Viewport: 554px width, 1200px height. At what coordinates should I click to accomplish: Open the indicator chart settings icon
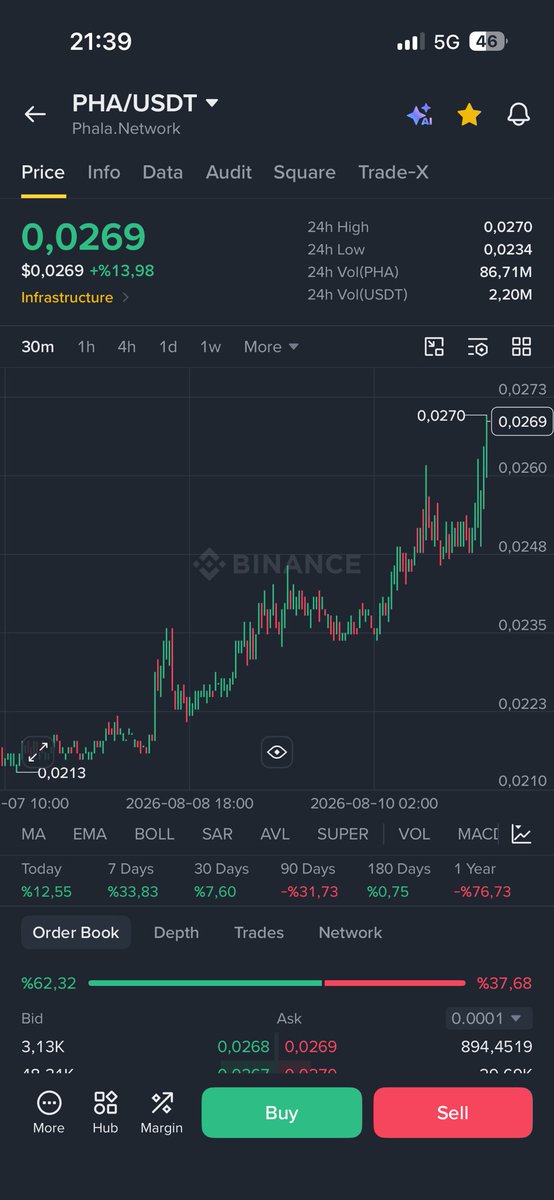coord(521,834)
